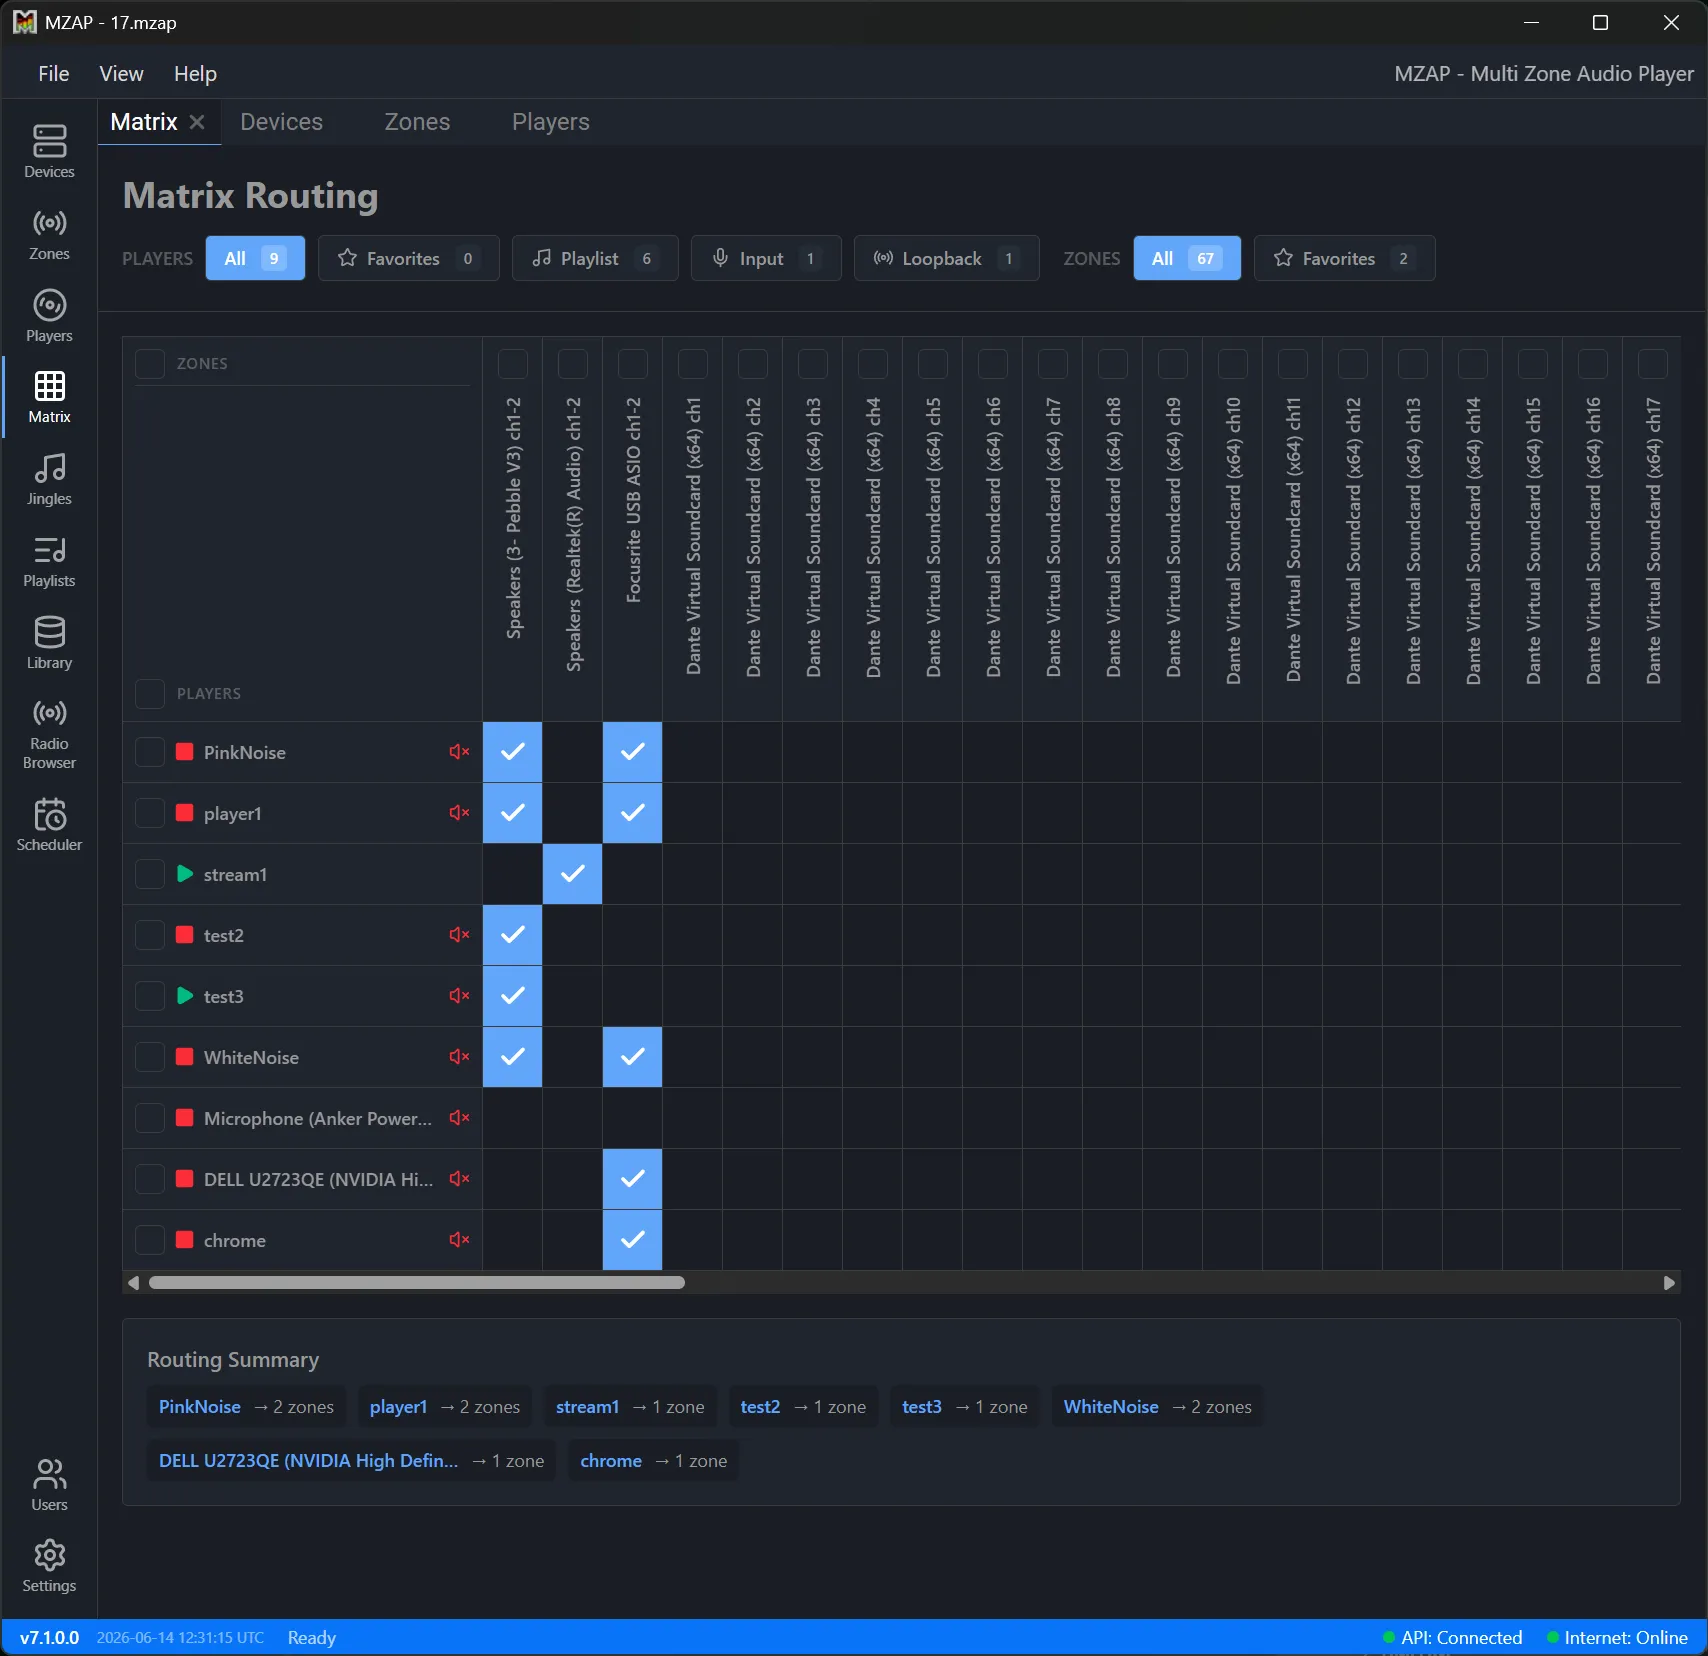The width and height of the screenshot is (1708, 1656).
Task: Check the stream1 row checkbox
Action: point(150,874)
